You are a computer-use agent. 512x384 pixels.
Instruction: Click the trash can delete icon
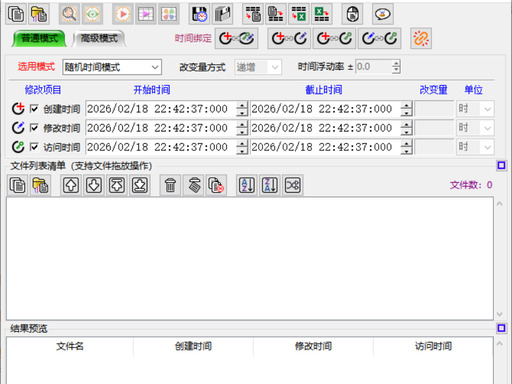pyautogui.click(x=170, y=185)
